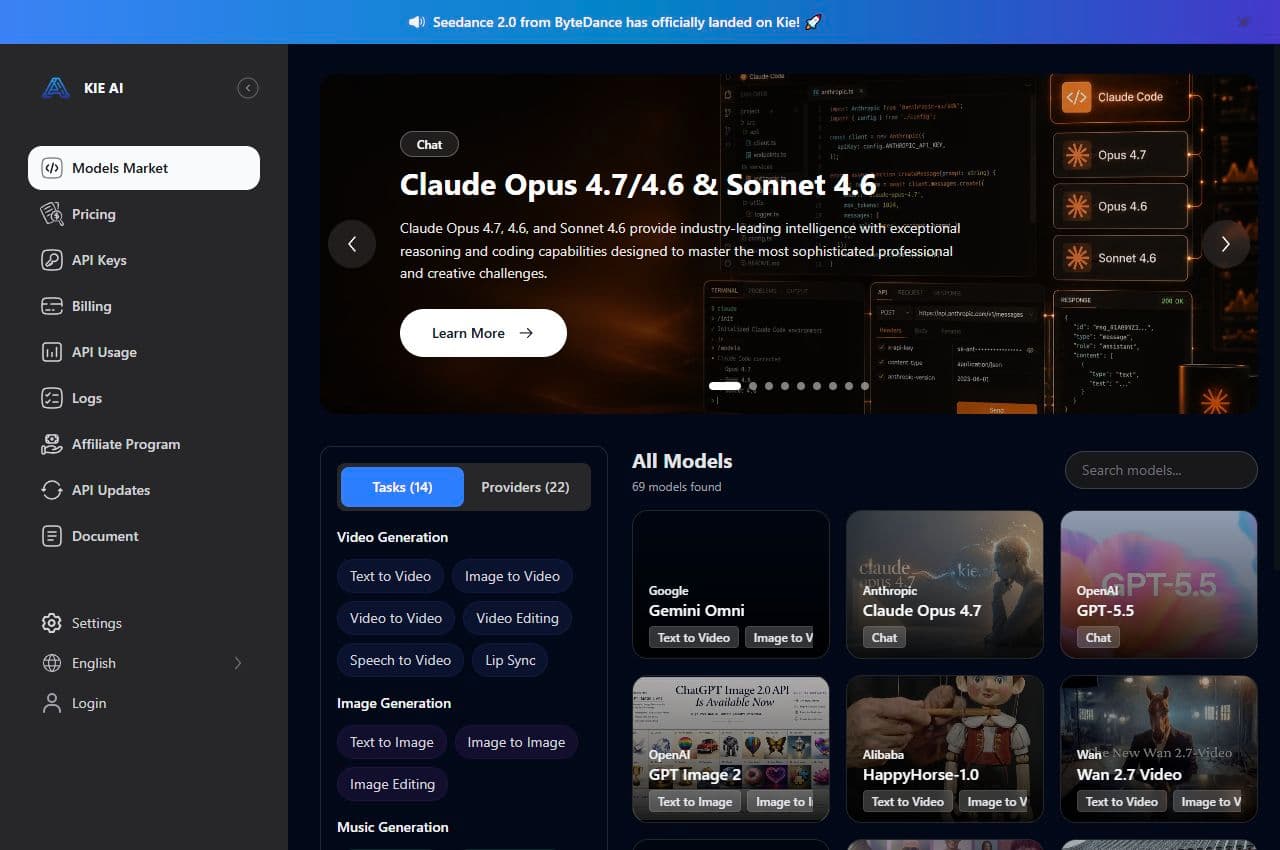Open the HappyHorse-1.0 model card
1280x850 pixels.
(x=945, y=749)
